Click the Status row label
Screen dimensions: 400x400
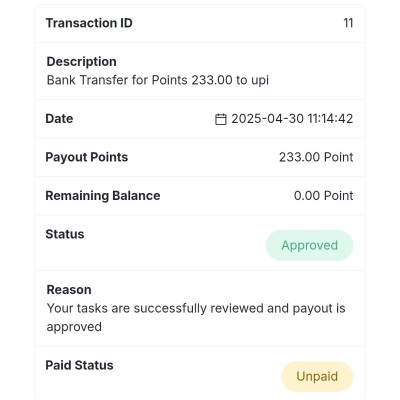(x=65, y=234)
